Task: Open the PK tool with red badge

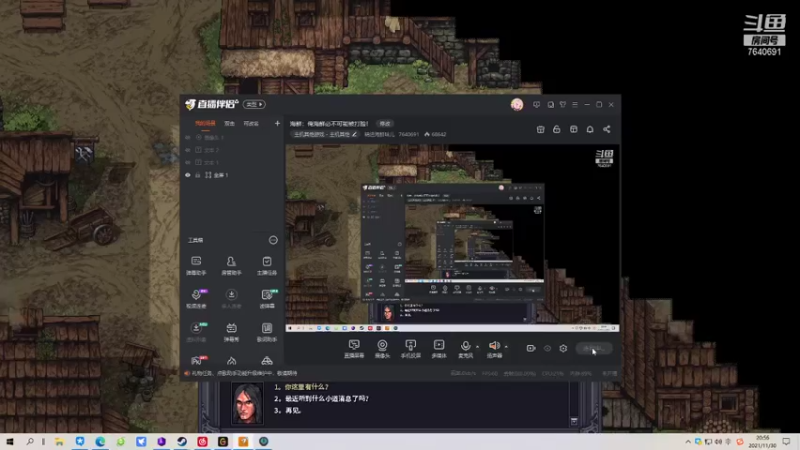Action: [x=197, y=361]
